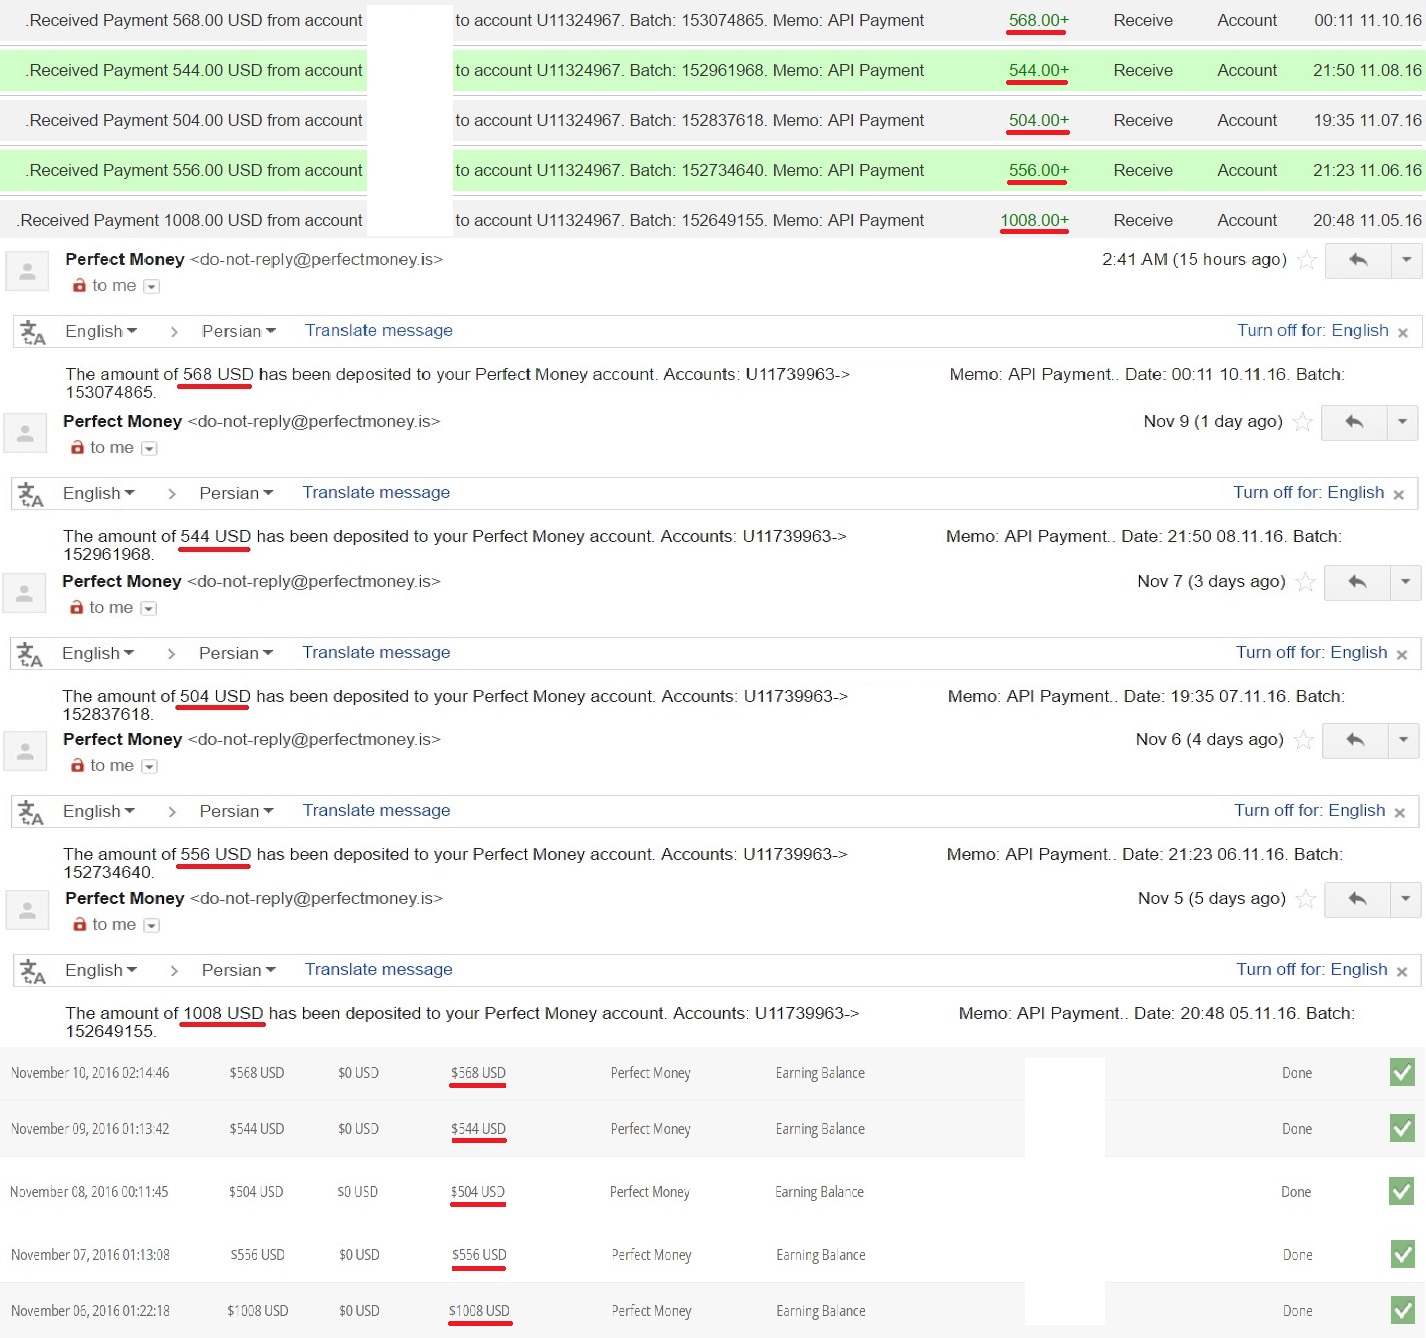Star the Nov 6 email
The width and height of the screenshot is (1426, 1338).
(1303, 740)
